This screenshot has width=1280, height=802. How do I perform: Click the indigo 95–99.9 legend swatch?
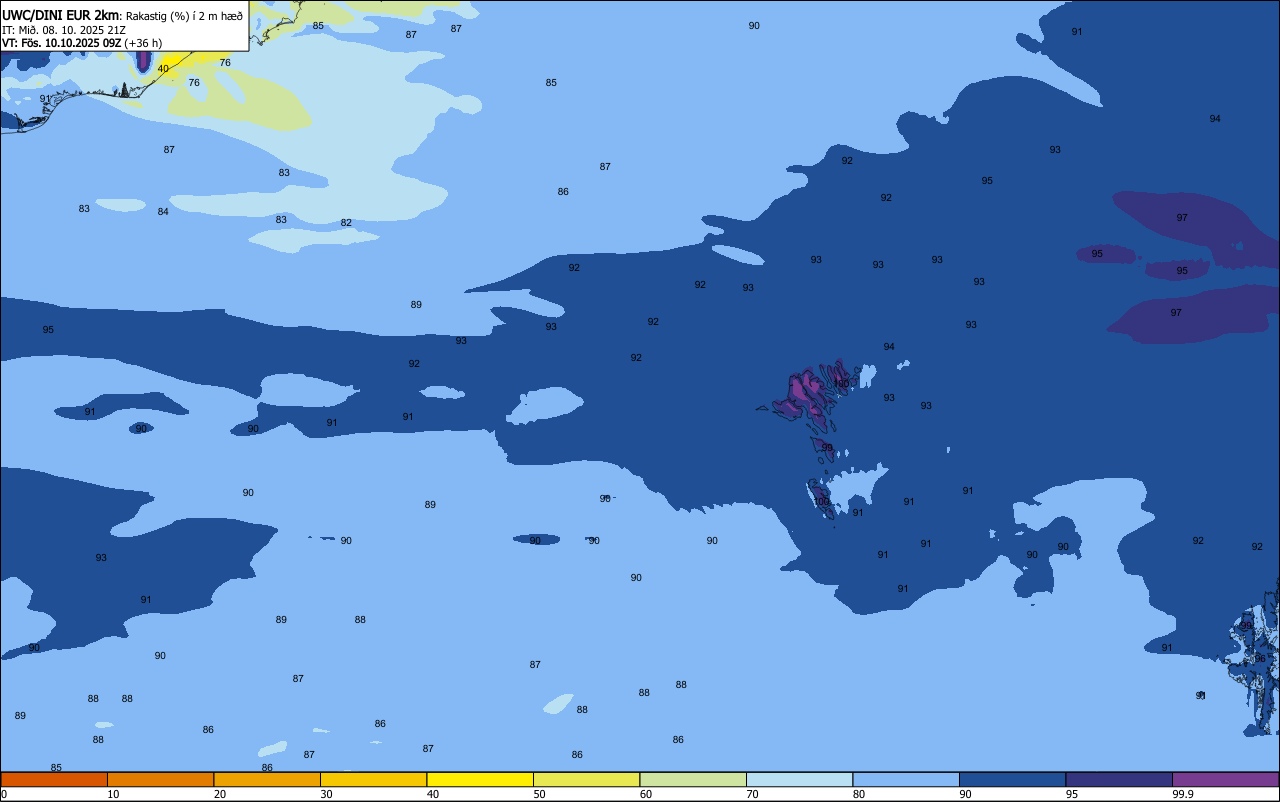tap(1119, 779)
